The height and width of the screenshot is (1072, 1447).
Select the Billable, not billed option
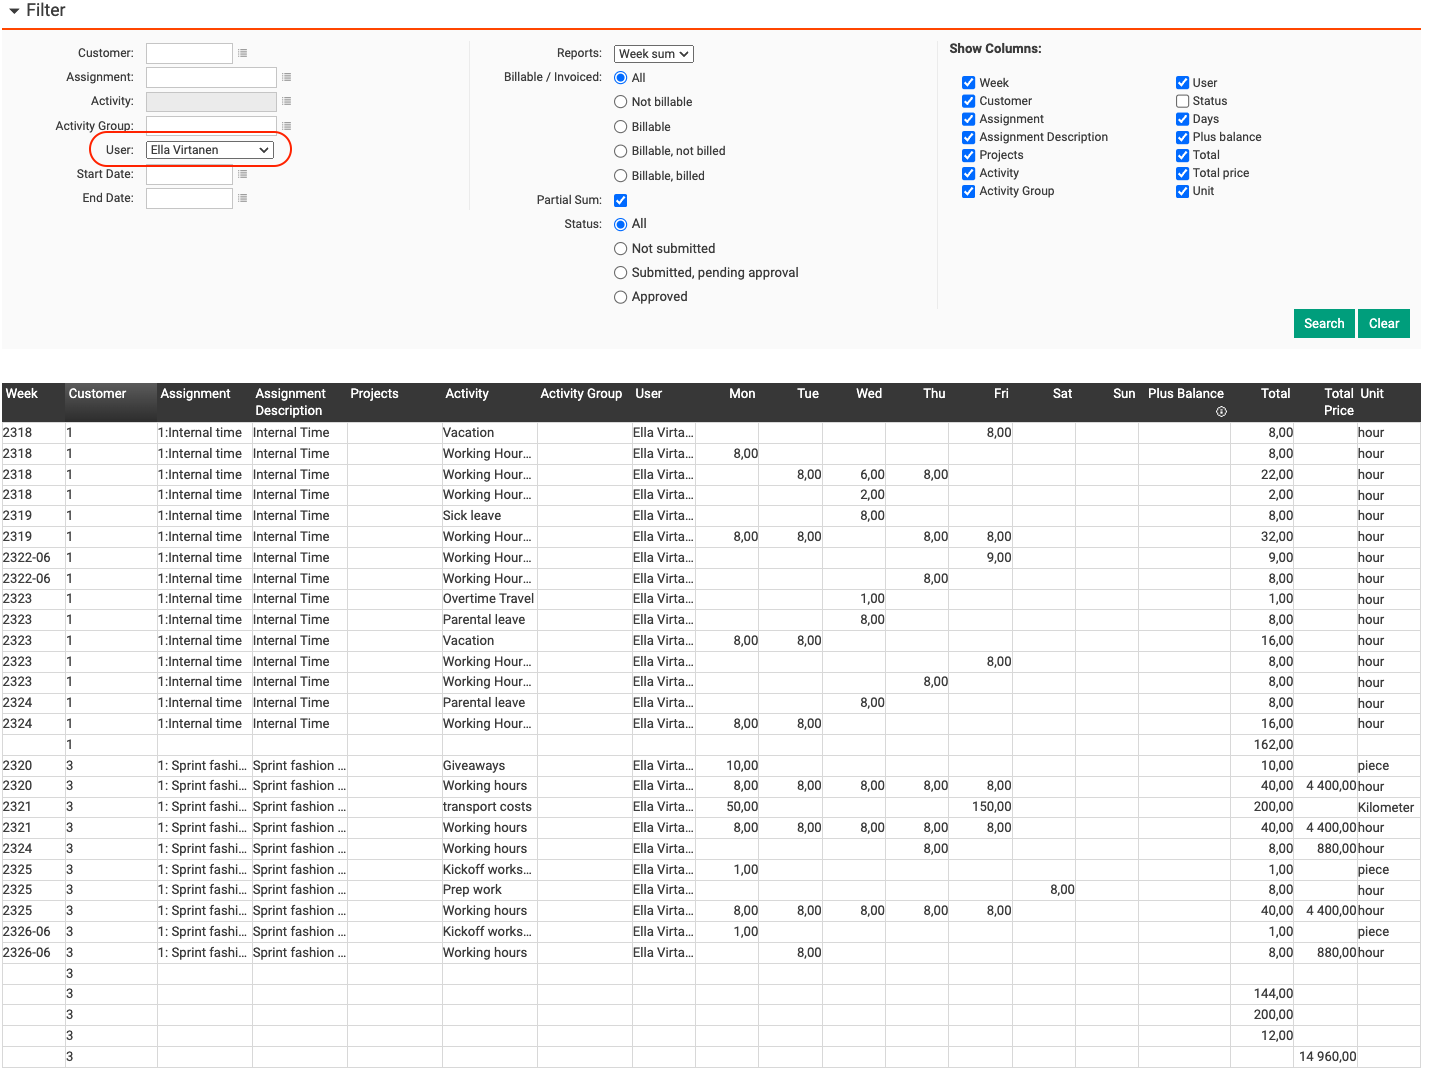click(620, 151)
